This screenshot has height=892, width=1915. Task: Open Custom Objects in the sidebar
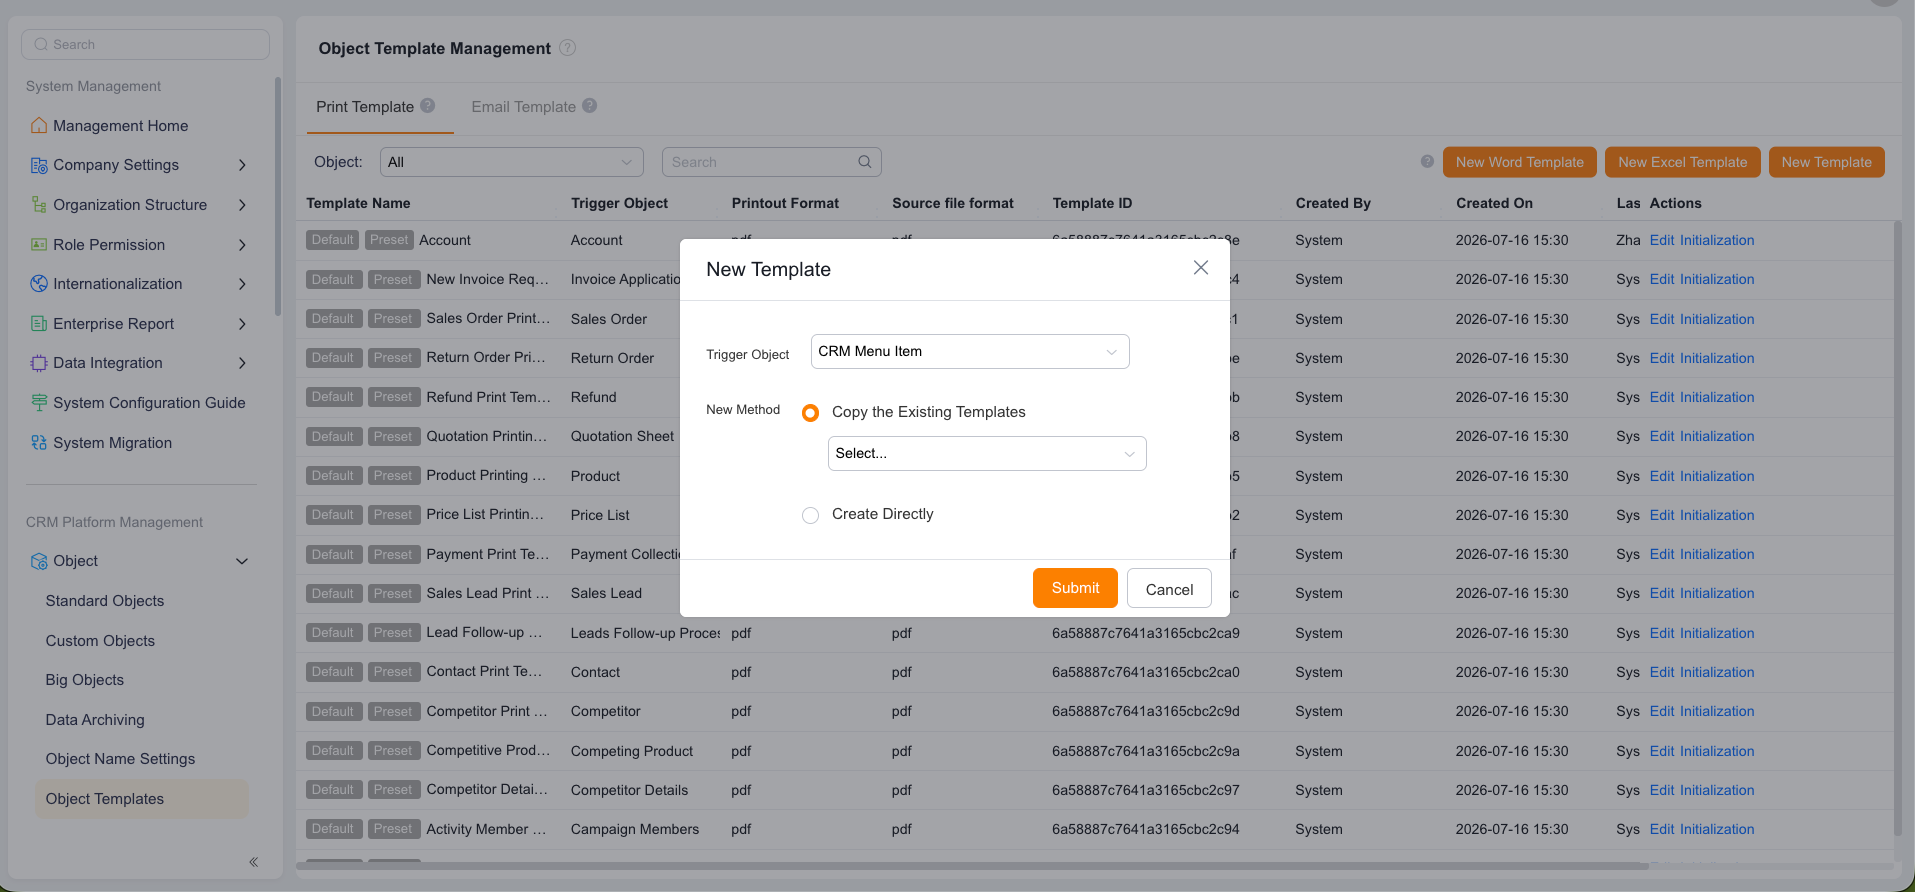100,641
